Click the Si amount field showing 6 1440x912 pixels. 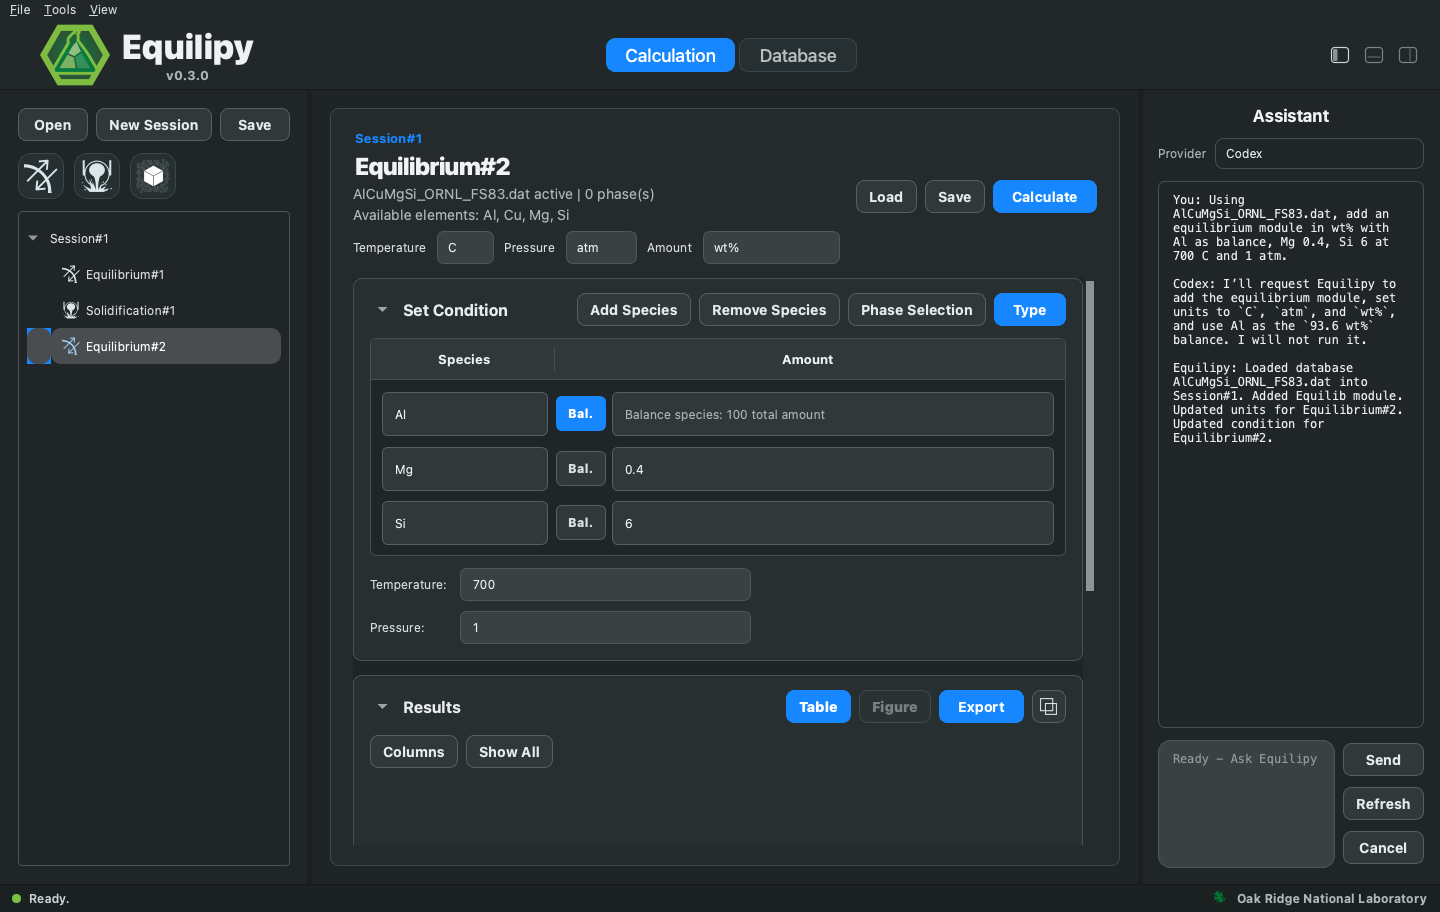pyautogui.click(x=833, y=523)
